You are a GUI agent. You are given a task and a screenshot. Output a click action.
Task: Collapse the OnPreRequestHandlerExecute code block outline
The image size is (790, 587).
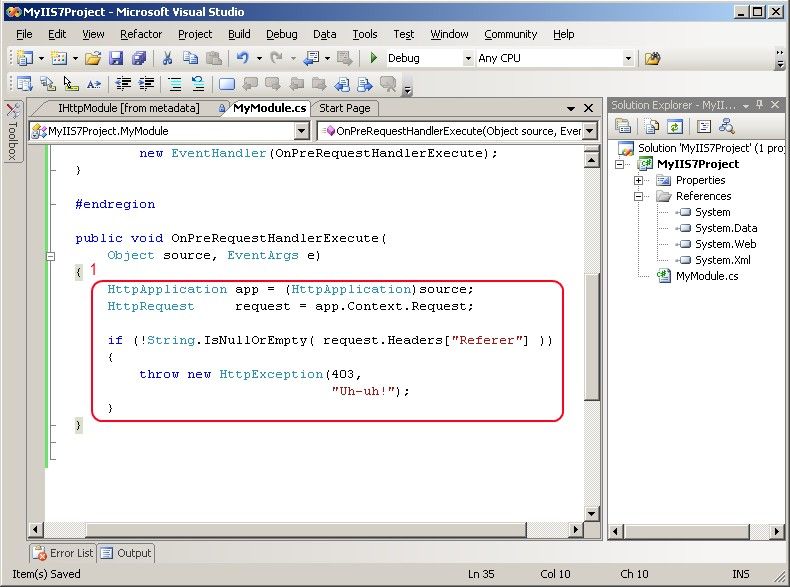50,256
